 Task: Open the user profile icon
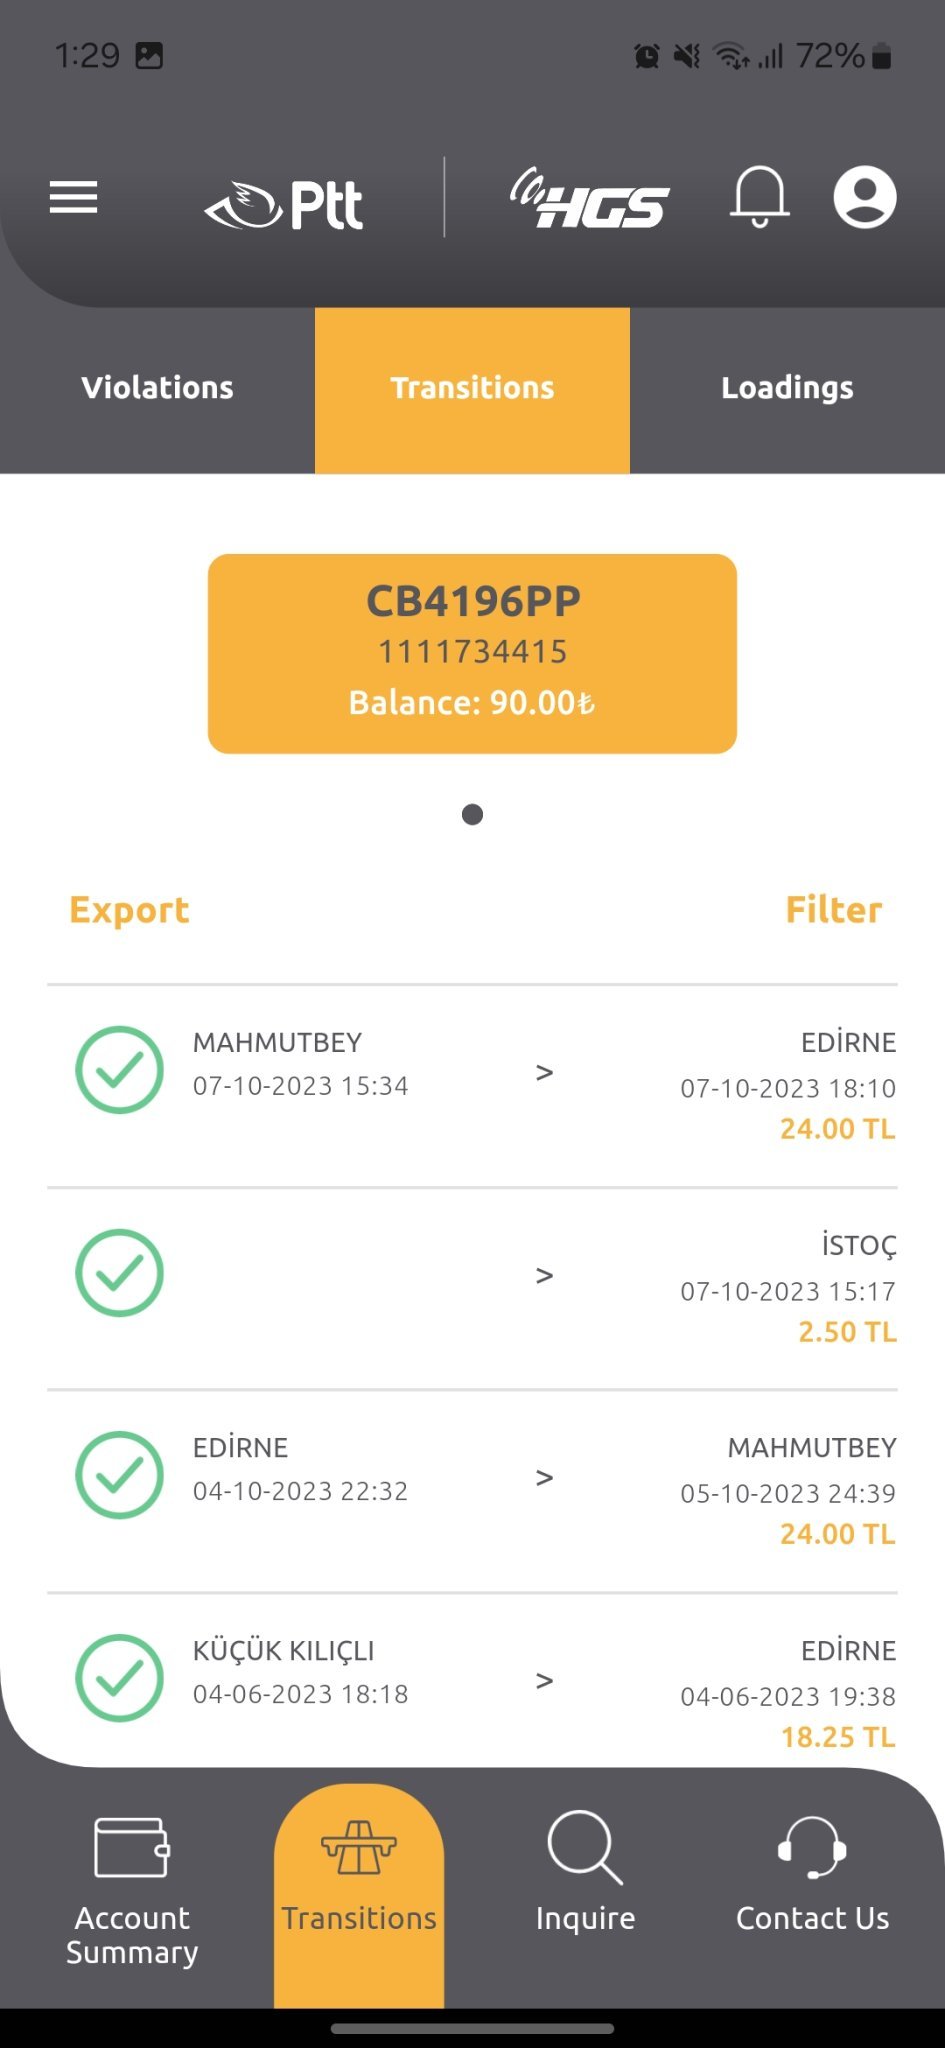click(865, 197)
